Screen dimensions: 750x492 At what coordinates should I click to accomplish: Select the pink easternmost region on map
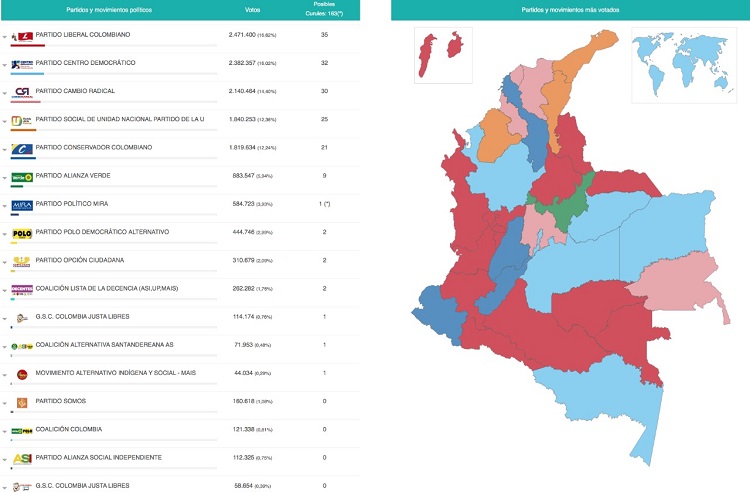pos(679,284)
